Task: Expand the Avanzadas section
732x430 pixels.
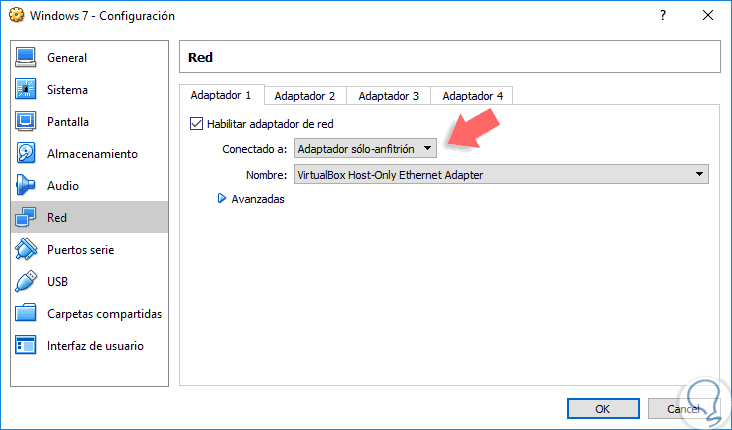Action: (223, 199)
